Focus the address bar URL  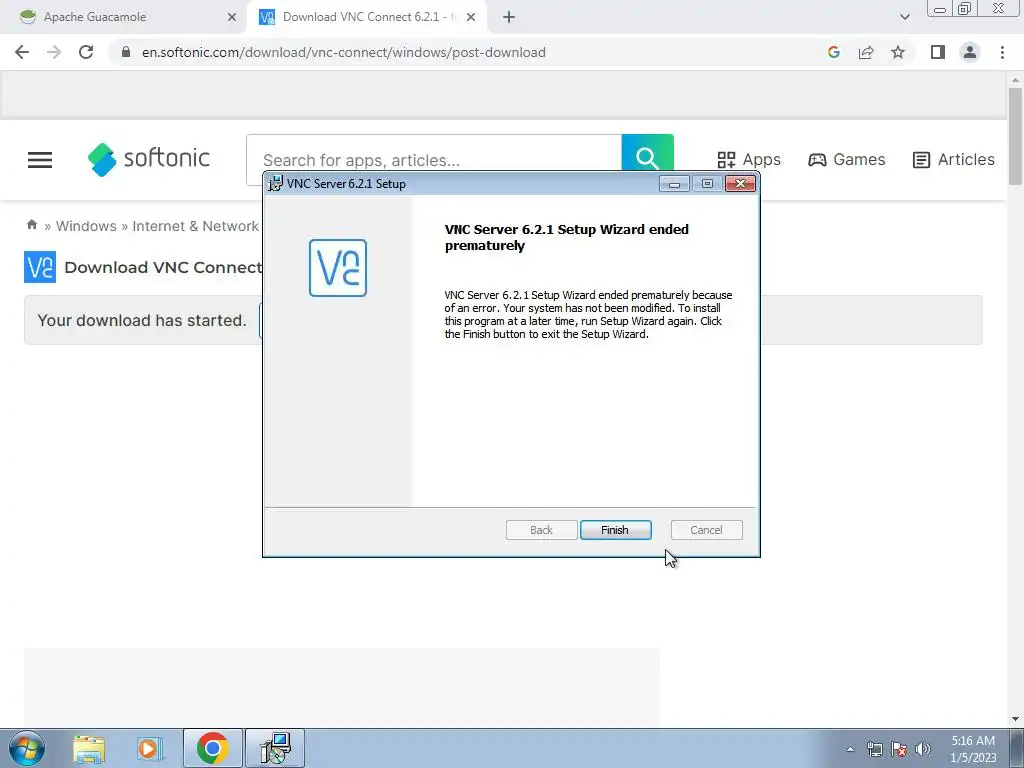pyautogui.click(x=344, y=52)
